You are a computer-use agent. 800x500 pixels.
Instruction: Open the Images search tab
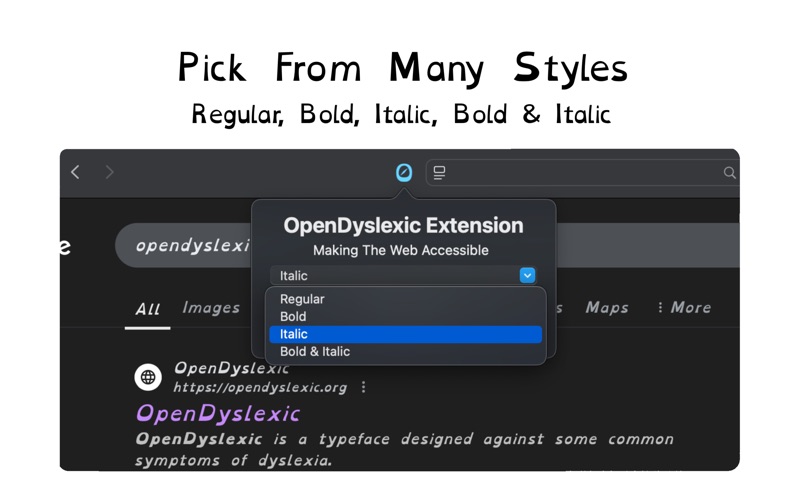[211, 308]
